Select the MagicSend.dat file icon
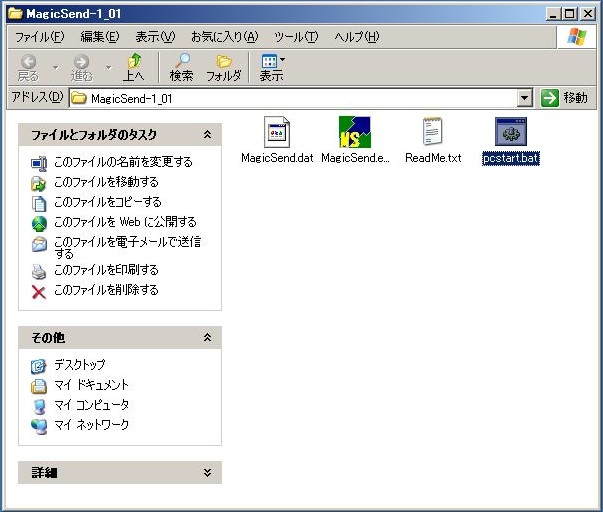Screen dimensions: 603x512 pyautogui.click(x=277, y=132)
